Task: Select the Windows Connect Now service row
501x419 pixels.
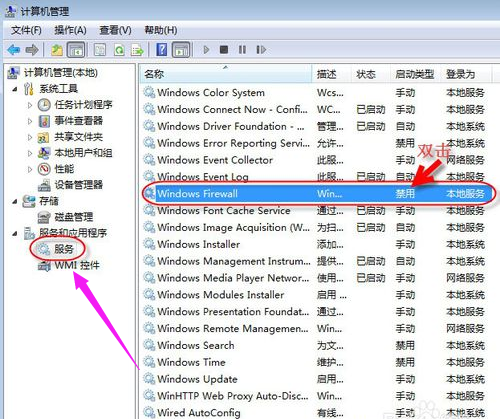Action: tap(315, 109)
